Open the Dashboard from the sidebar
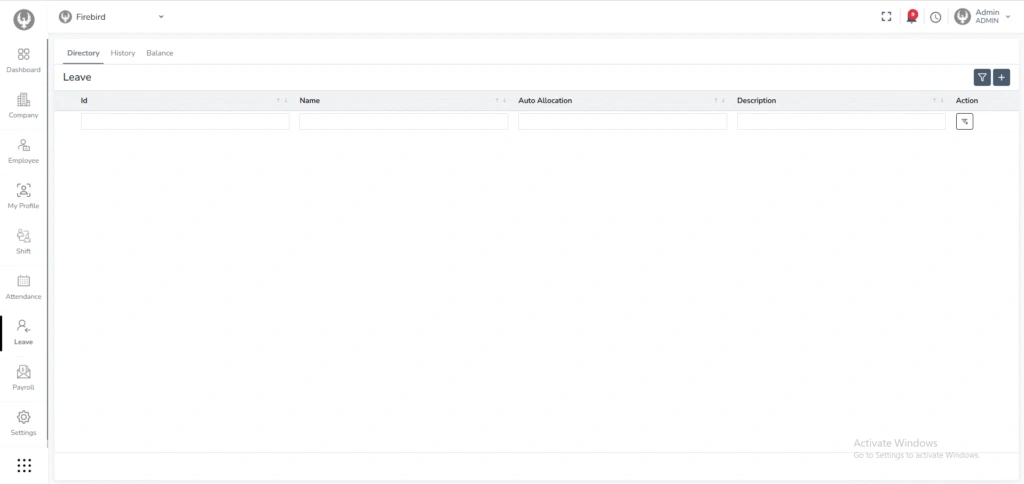This screenshot has height=484, width=1024. point(23,60)
